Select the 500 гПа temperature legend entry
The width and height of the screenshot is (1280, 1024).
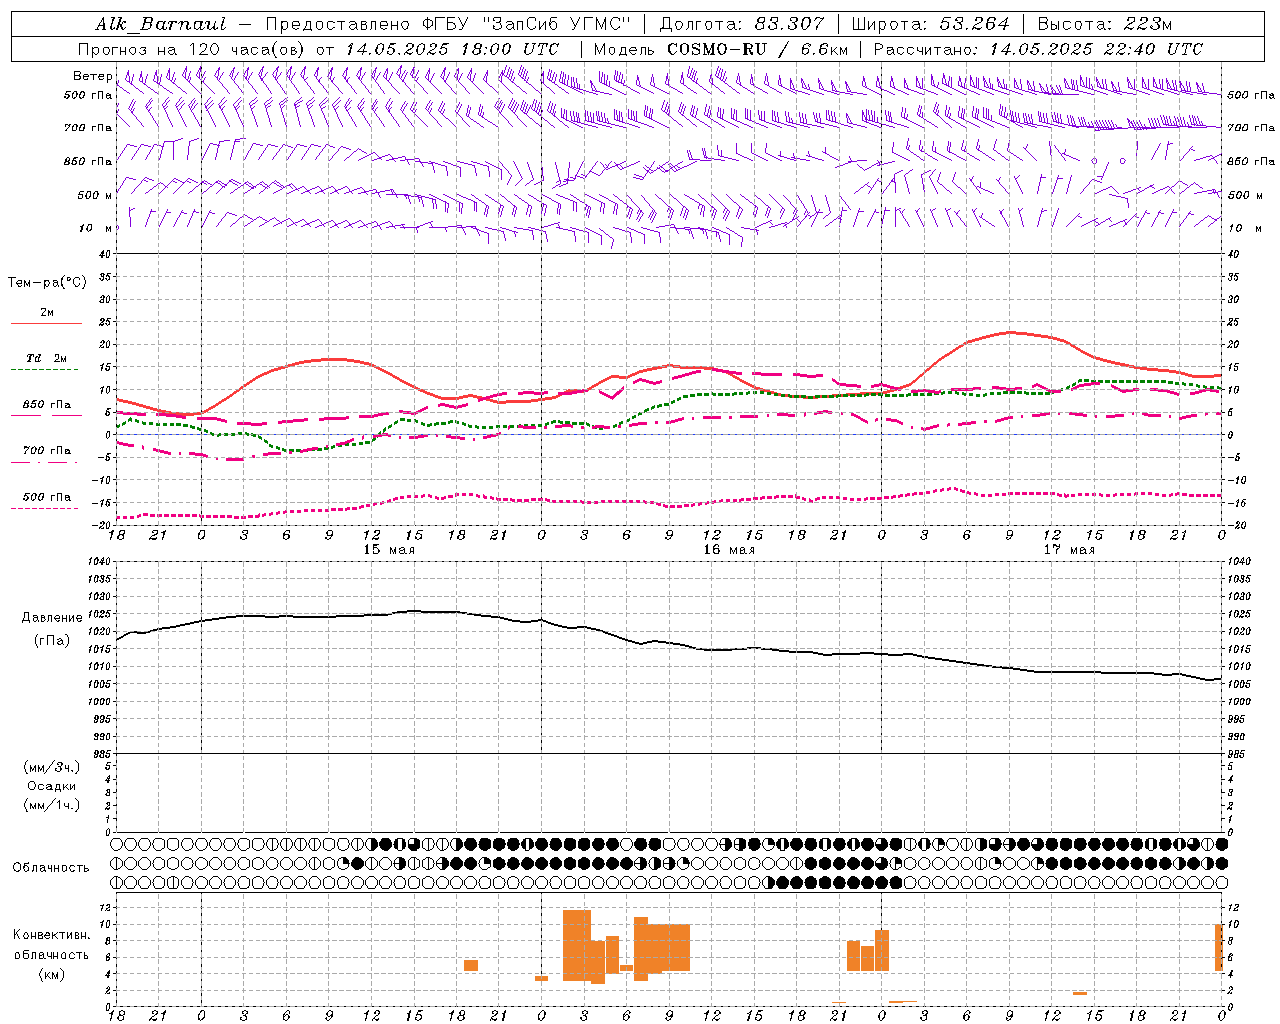pos(47,497)
